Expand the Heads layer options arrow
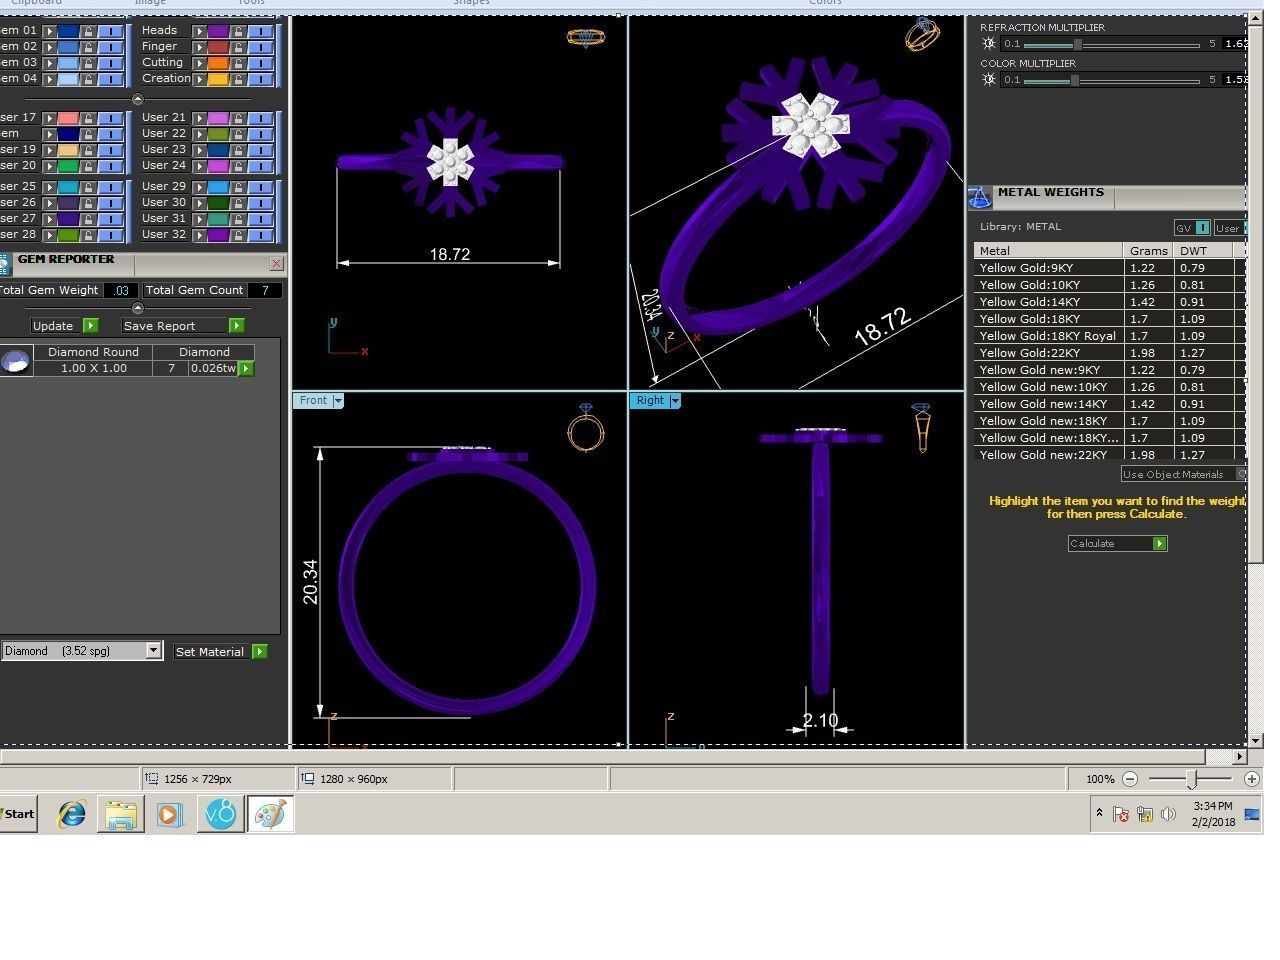This screenshot has height=960, width=1280. tap(199, 31)
